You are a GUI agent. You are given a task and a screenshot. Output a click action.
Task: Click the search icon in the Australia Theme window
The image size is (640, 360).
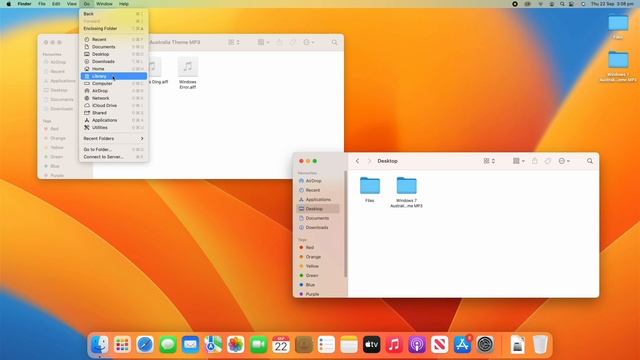click(335, 42)
